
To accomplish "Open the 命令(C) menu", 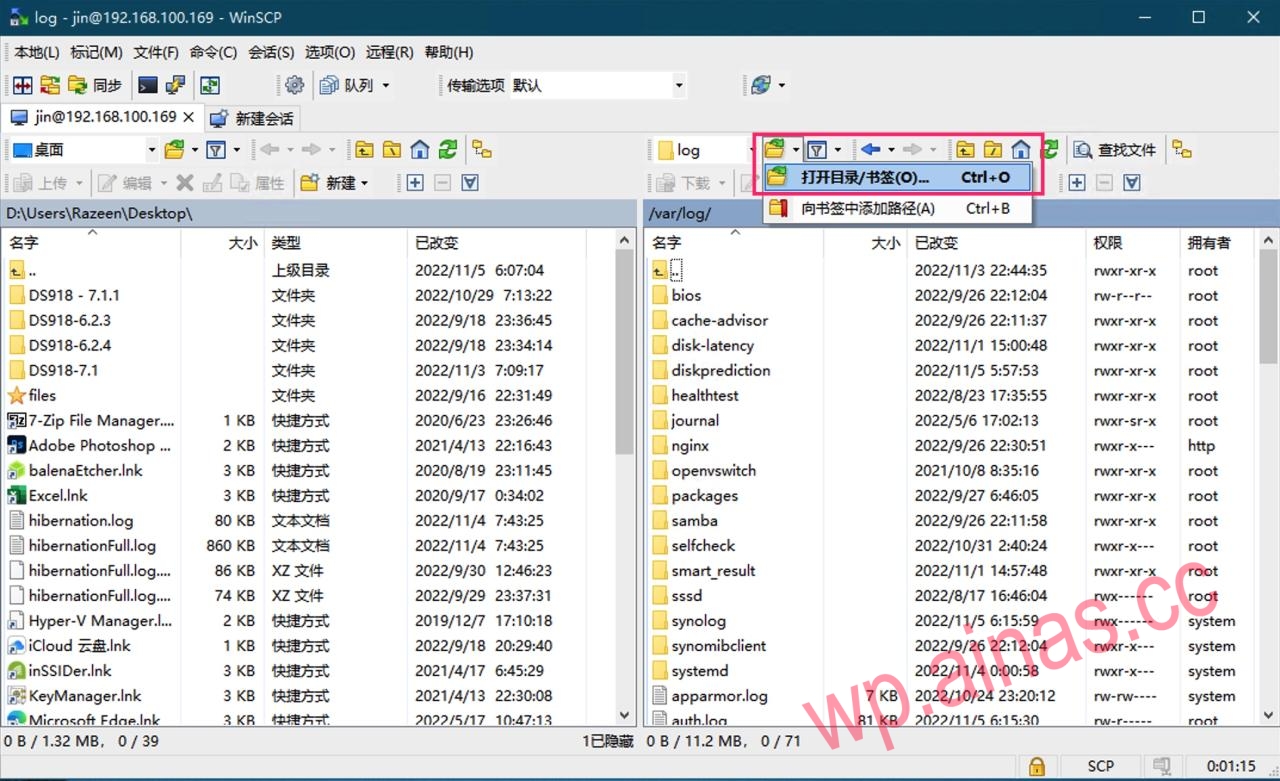I will [x=213, y=52].
